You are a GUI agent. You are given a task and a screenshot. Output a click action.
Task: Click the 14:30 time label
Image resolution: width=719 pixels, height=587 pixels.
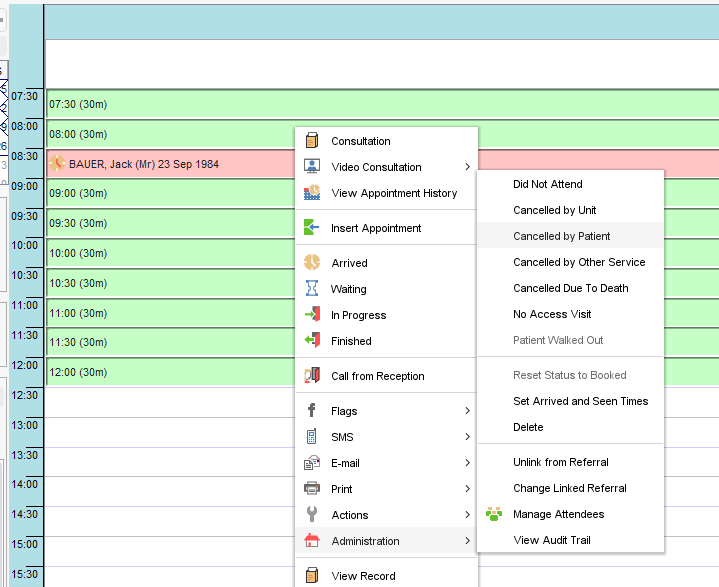click(x=24, y=514)
